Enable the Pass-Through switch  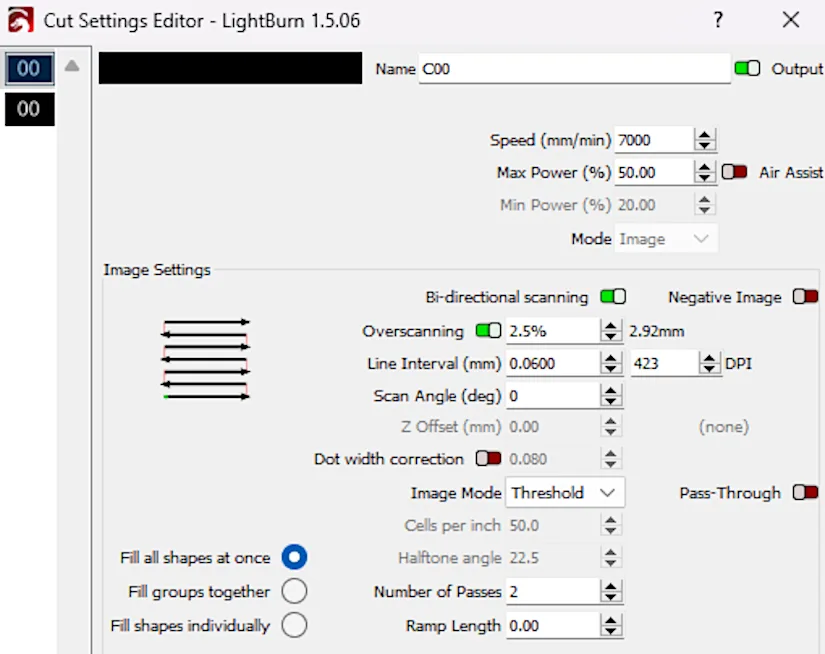806,492
